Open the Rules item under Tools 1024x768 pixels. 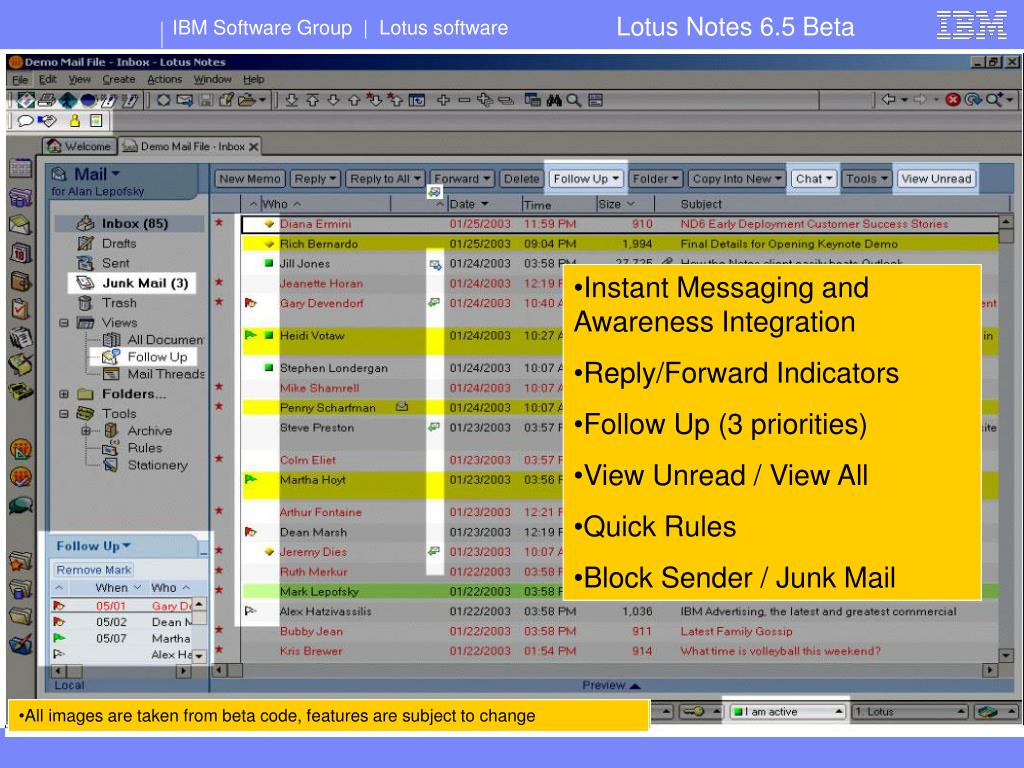[x=145, y=448]
